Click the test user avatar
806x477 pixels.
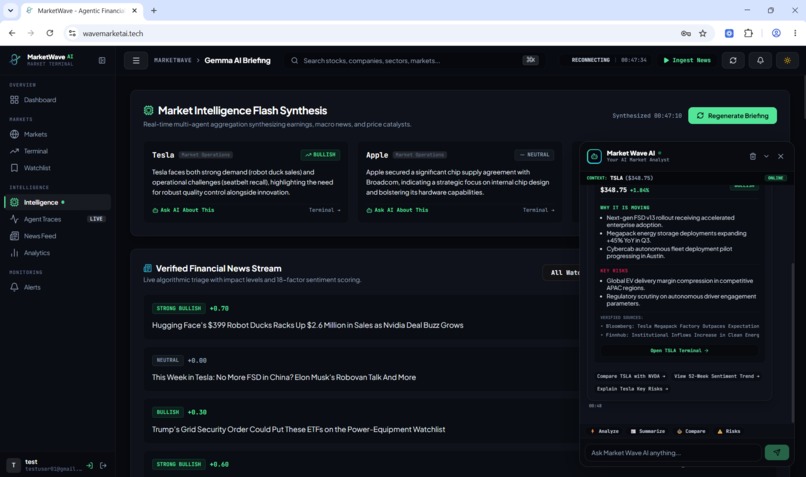13,465
